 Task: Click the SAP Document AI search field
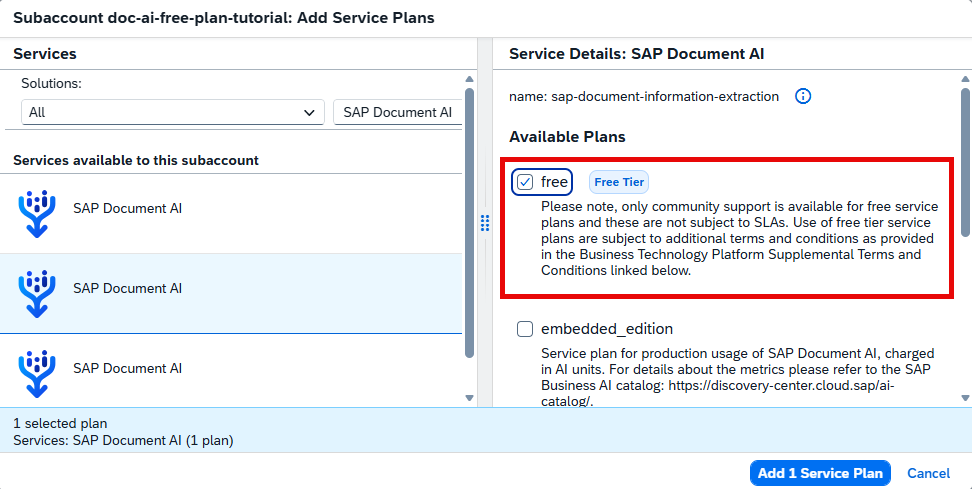(x=398, y=112)
